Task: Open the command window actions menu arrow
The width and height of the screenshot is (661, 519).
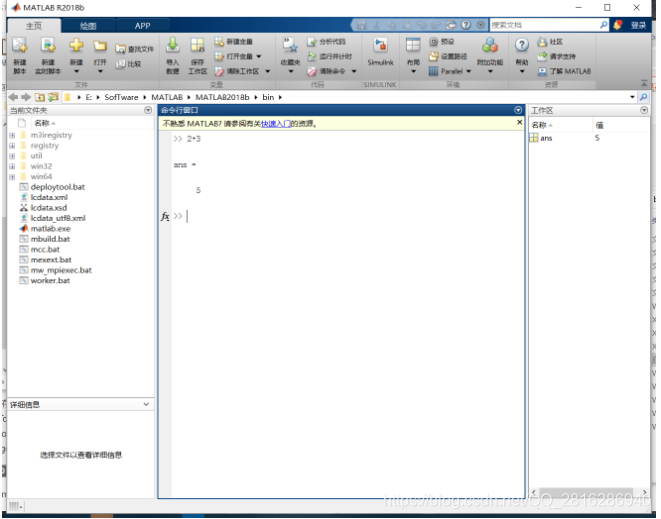Action: 518,110
